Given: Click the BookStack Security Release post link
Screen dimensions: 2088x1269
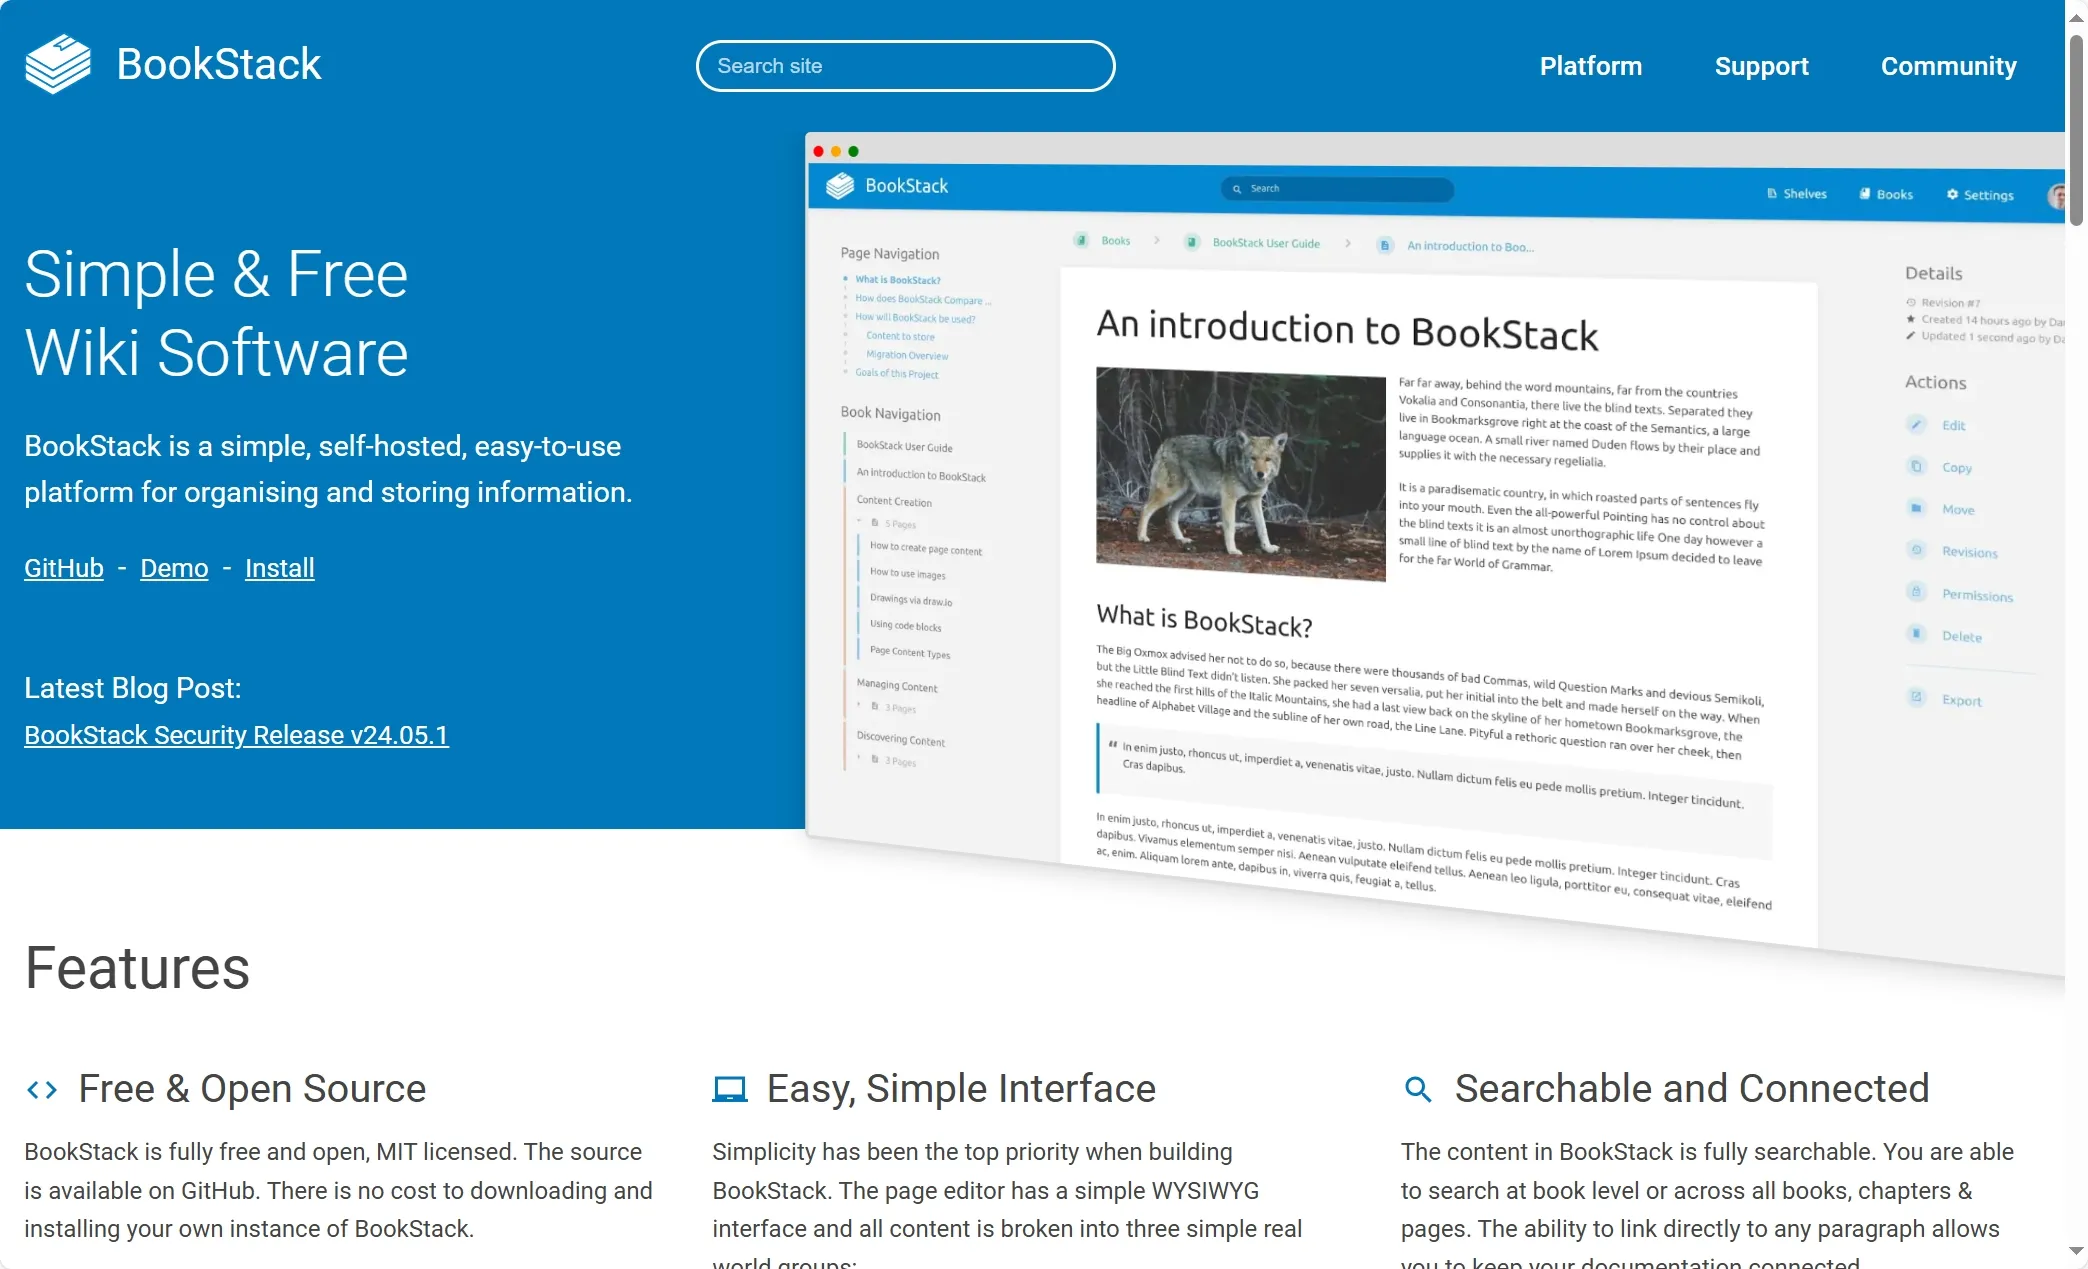Looking at the screenshot, I should click(x=237, y=735).
